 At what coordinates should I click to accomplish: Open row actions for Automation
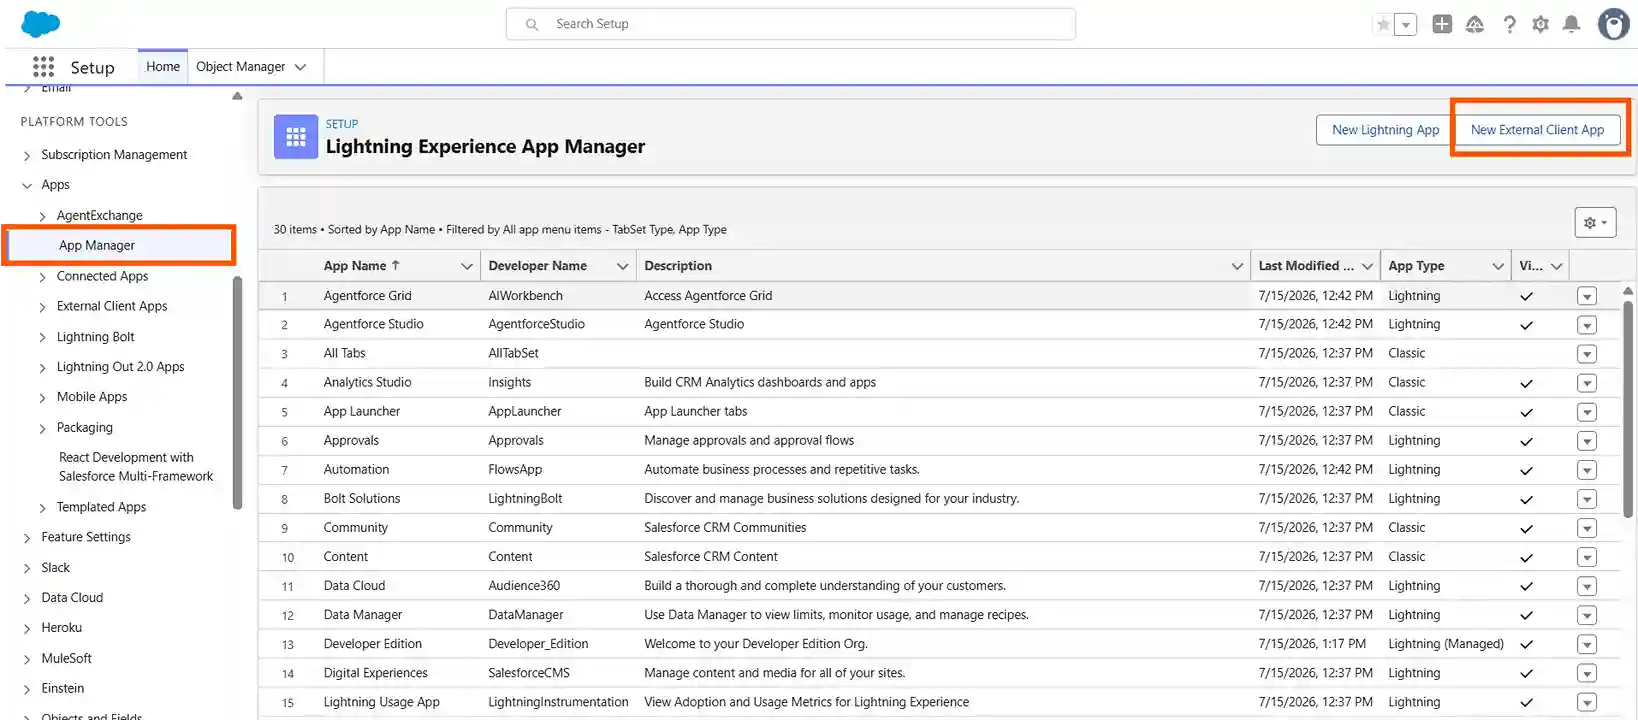tap(1586, 470)
